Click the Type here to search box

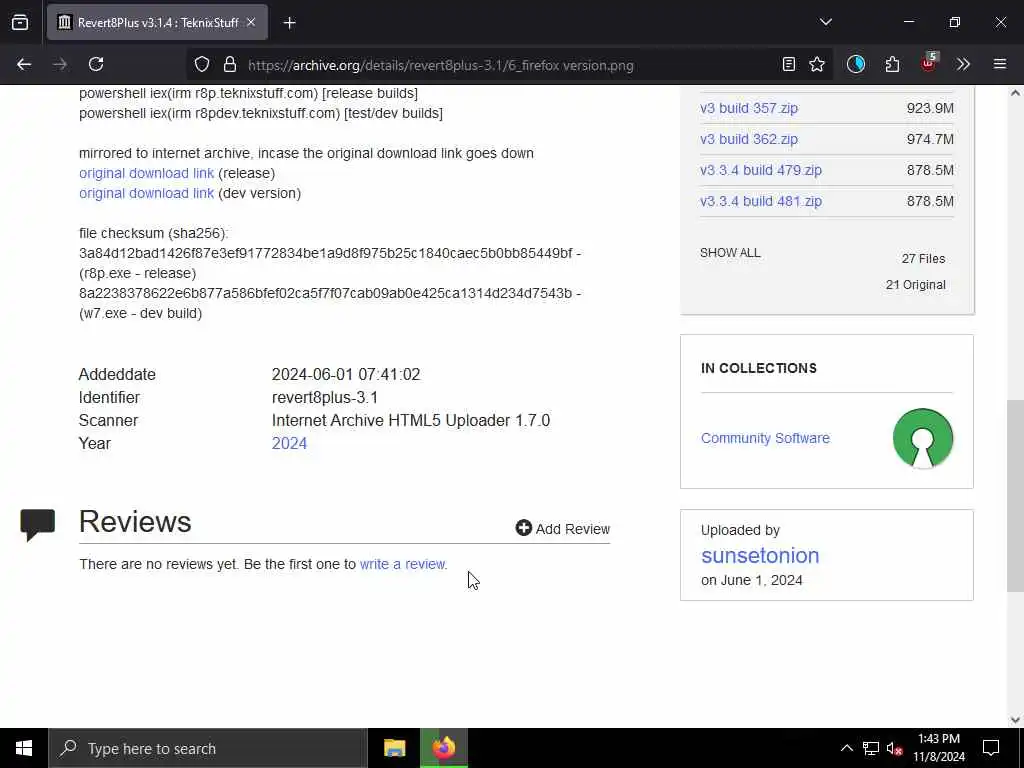(x=208, y=748)
